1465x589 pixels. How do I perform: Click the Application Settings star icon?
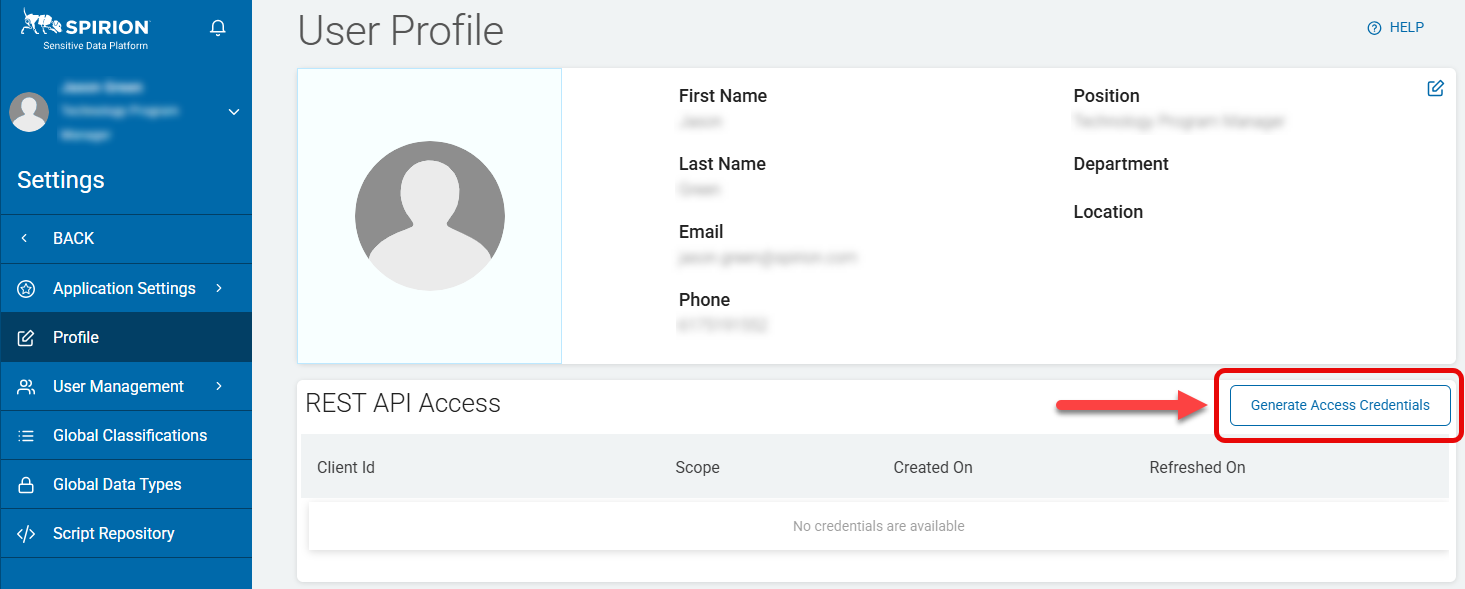pyautogui.click(x=27, y=289)
